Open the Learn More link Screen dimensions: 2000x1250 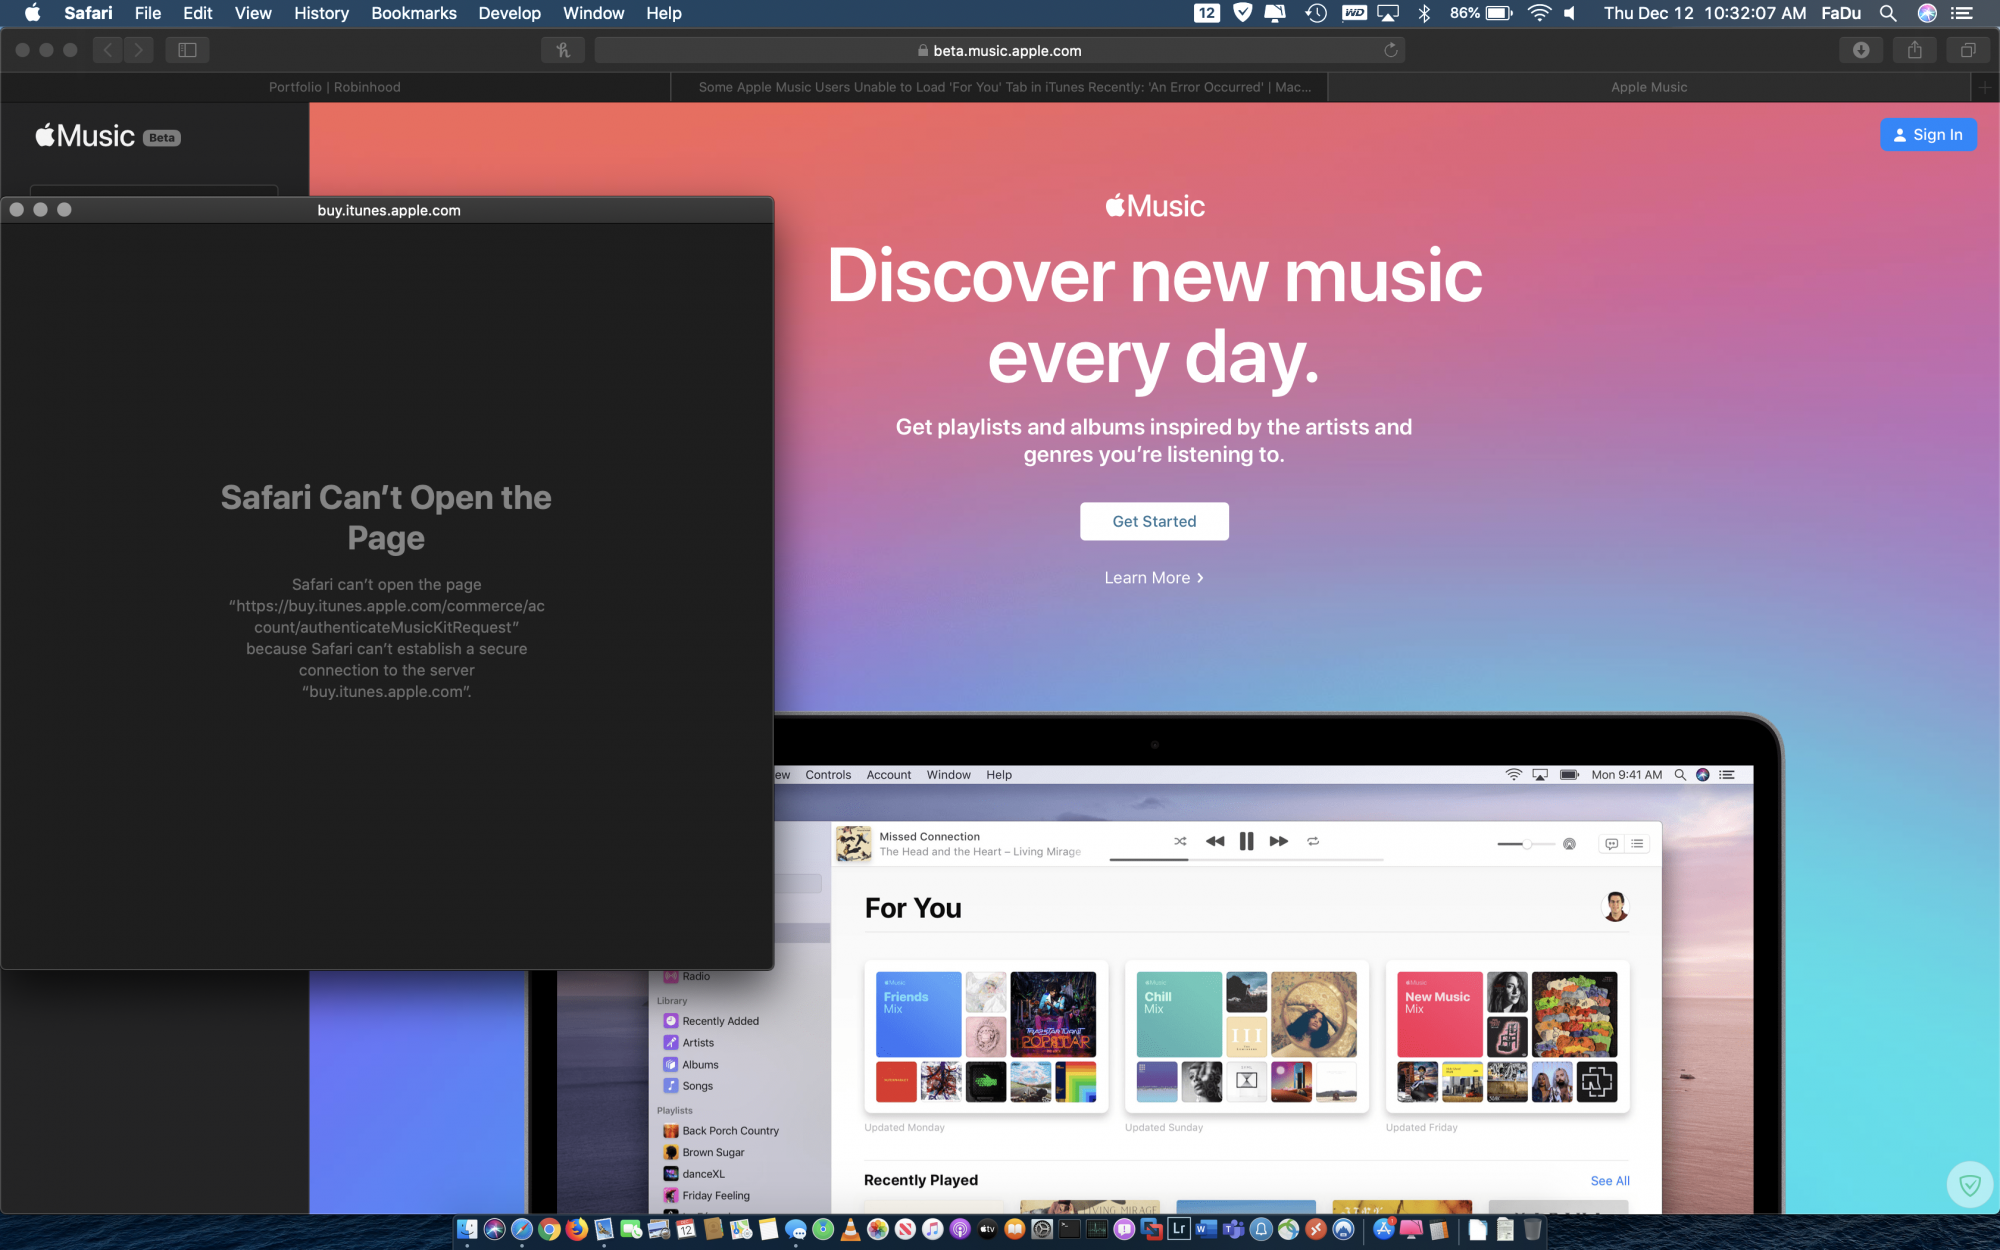pyautogui.click(x=1154, y=578)
